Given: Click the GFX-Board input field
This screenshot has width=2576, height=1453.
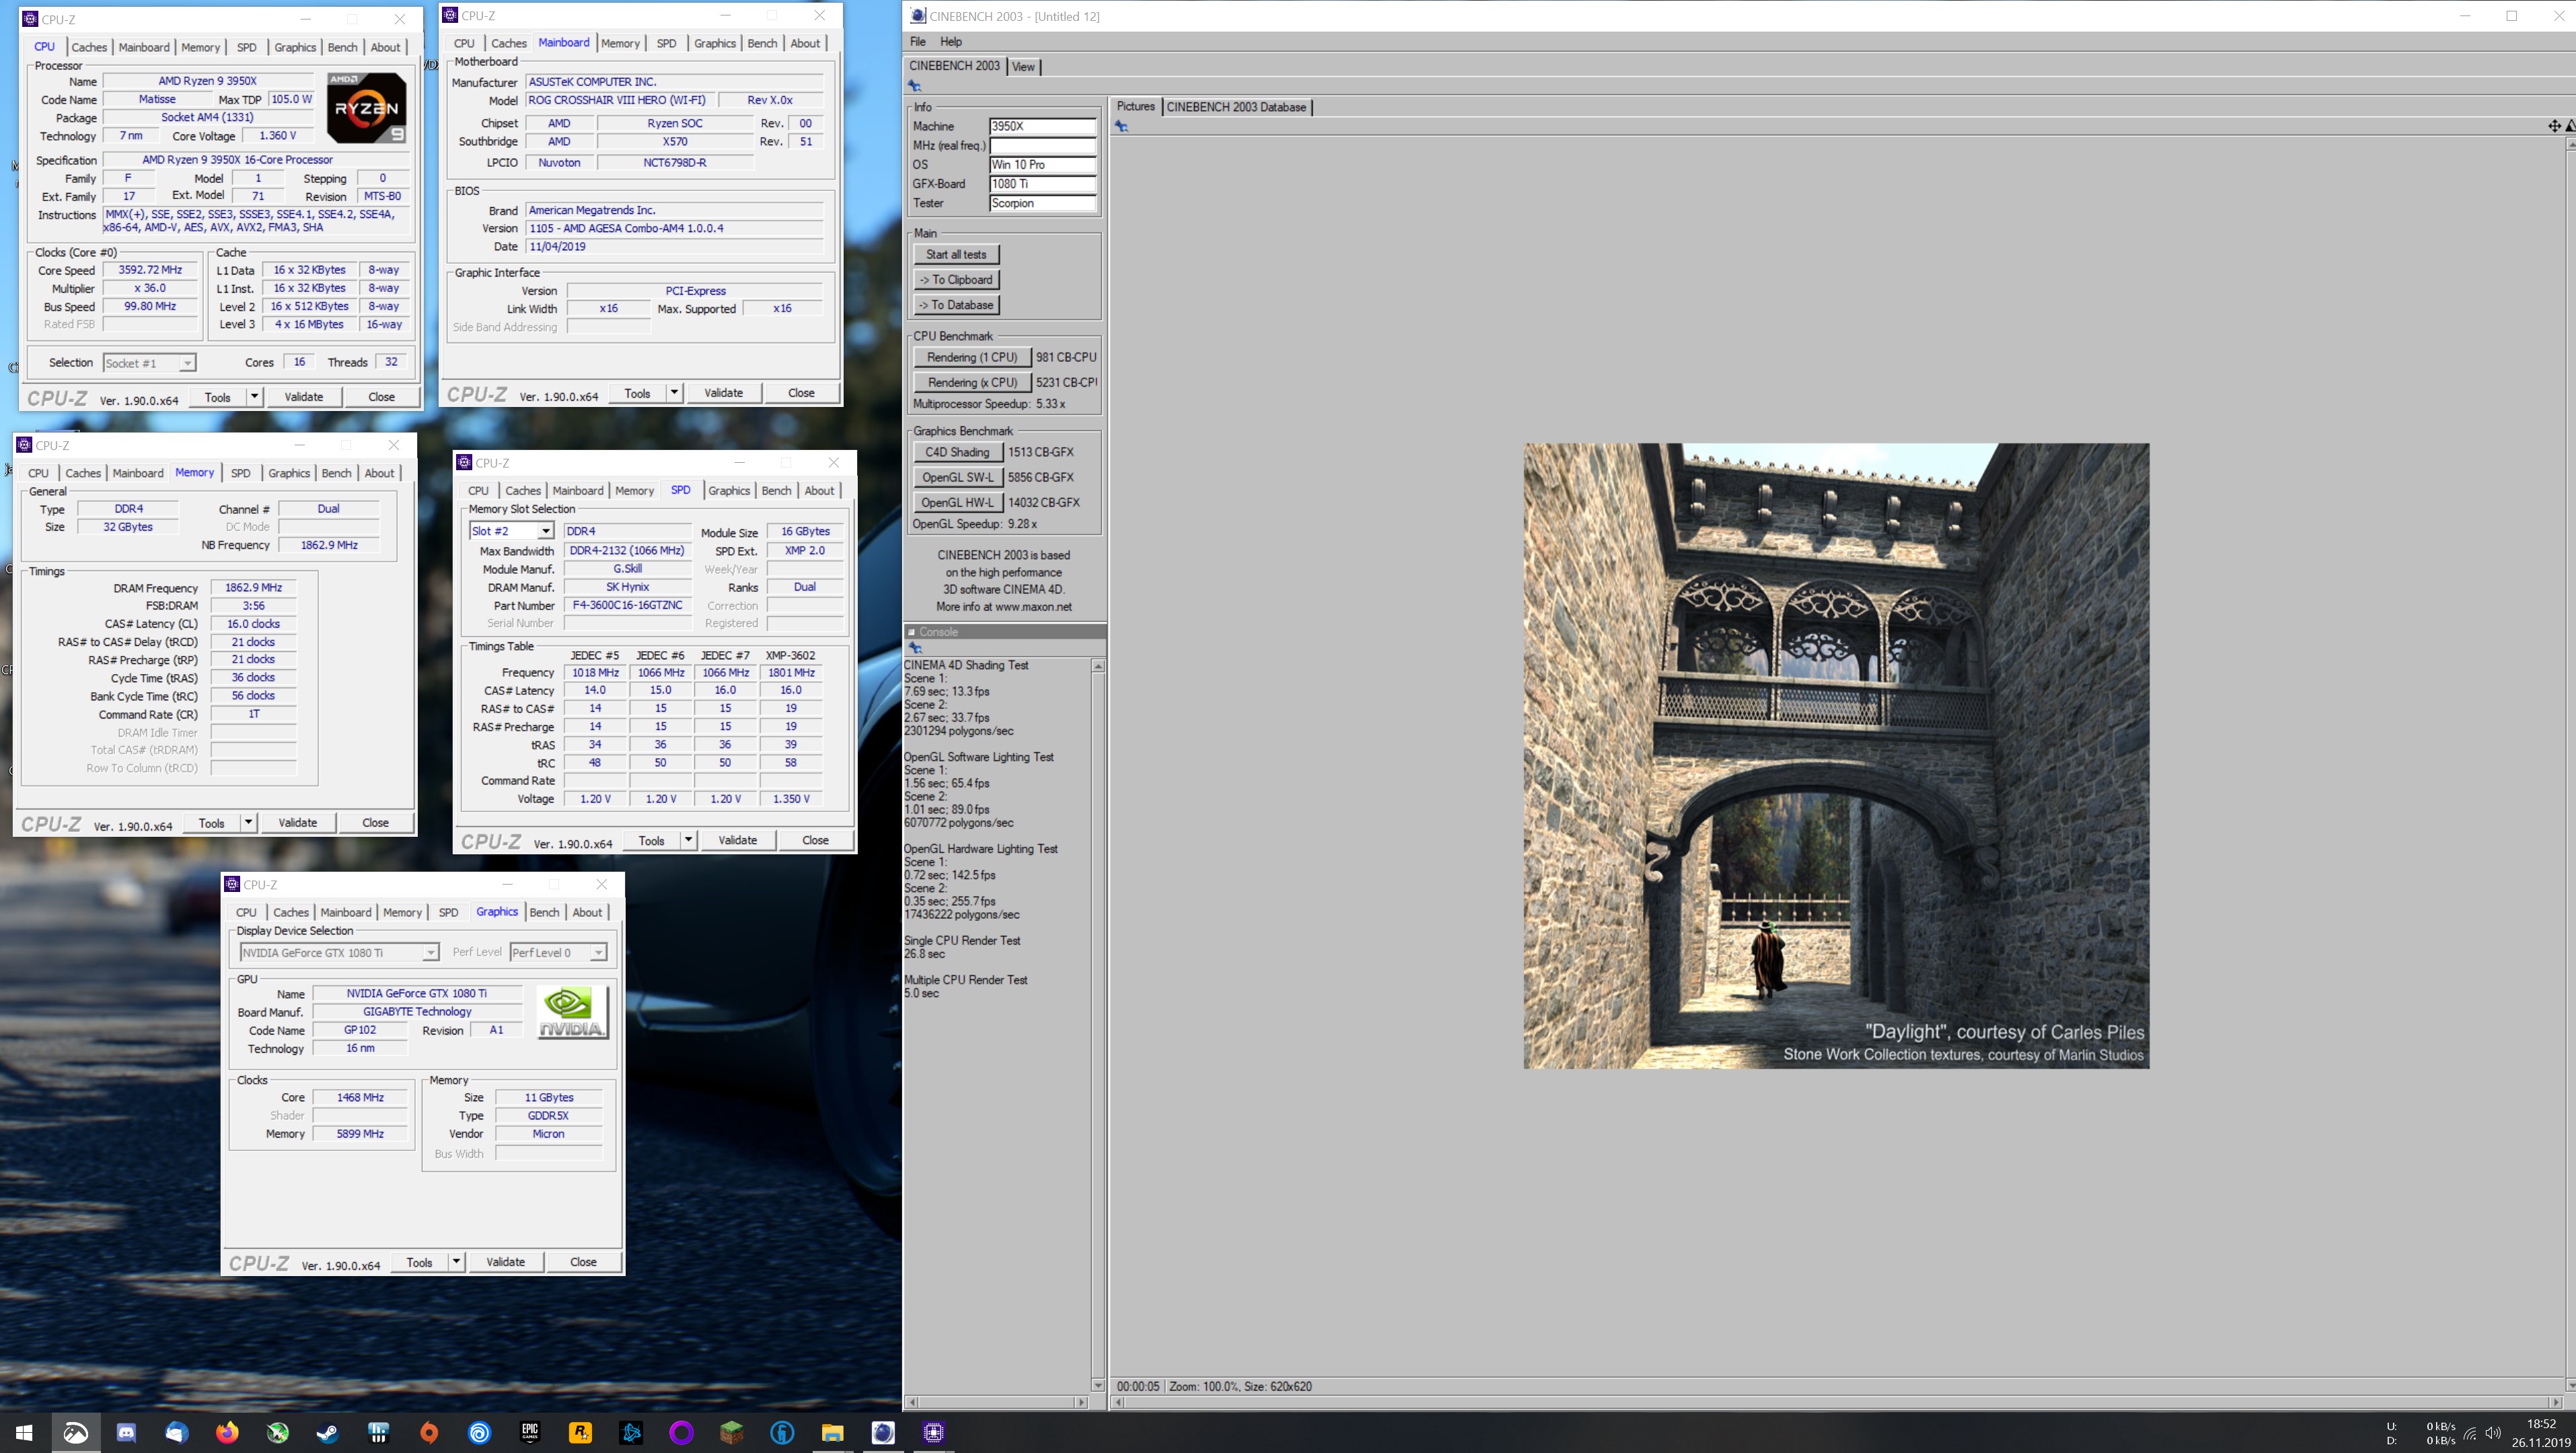Looking at the screenshot, I should tap(1042, 184).
